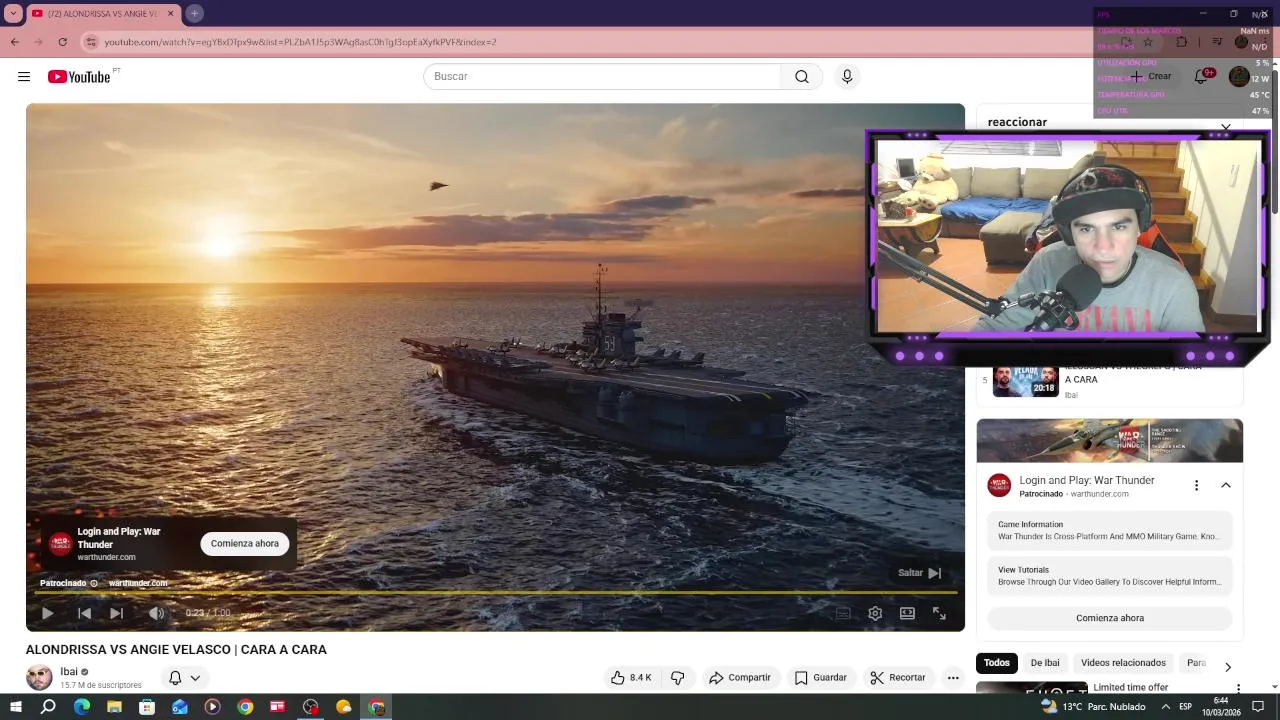Collapse the War Thunder ad panel
Image resolution: width=1280 pixels, height=720 pixels.
[1226, 485]
